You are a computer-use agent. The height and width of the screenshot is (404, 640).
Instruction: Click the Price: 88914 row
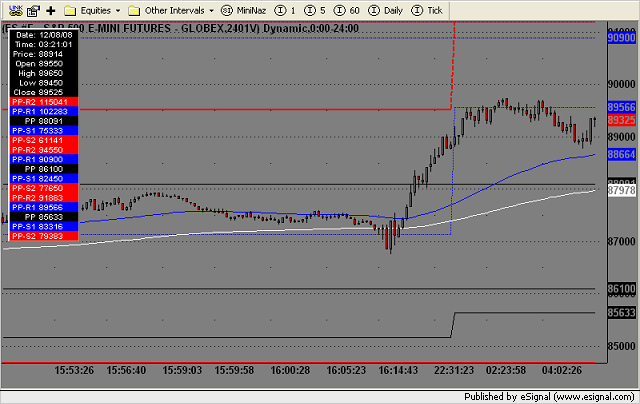(x=44, y=54)
